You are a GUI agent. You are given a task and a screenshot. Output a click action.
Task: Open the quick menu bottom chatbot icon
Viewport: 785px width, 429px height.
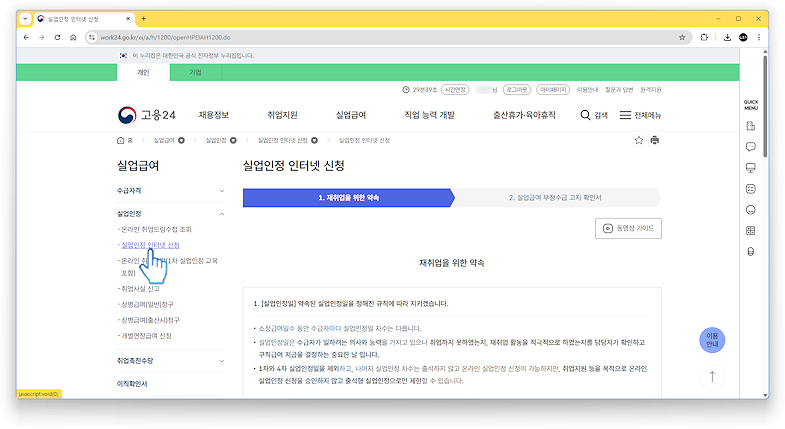[750, 252]
